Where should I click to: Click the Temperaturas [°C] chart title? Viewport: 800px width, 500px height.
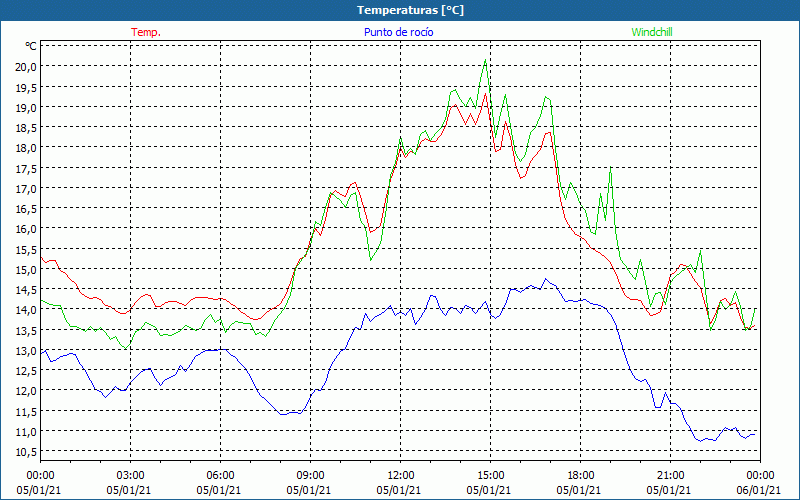[x=410, y=10]
